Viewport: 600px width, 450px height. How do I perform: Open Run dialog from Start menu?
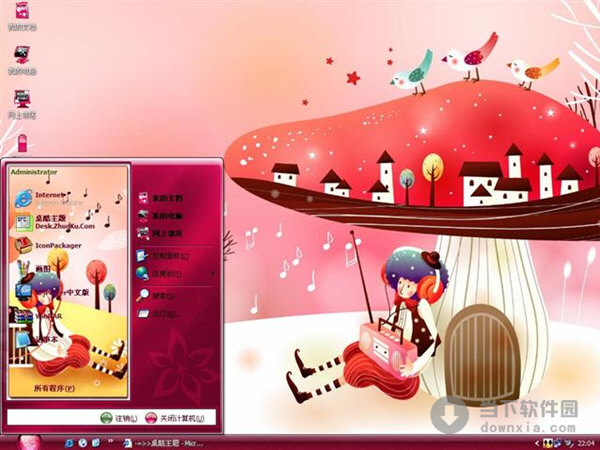click(158, 314)
